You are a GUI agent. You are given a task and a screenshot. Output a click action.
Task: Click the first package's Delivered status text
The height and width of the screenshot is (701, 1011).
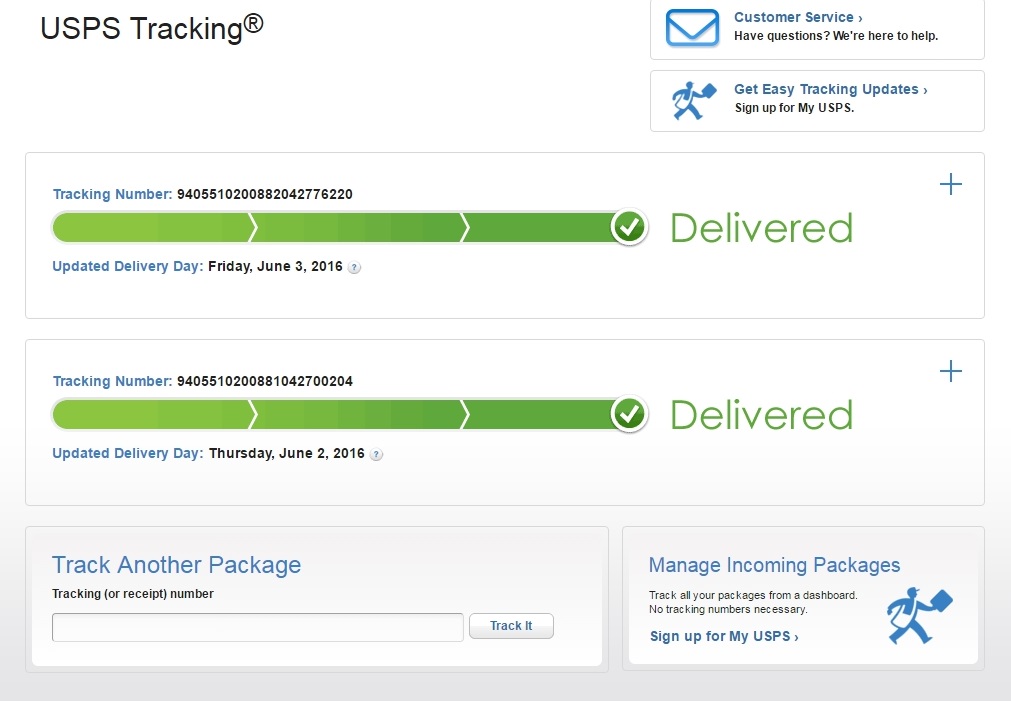pyautogui.click(x=761, y=229)
